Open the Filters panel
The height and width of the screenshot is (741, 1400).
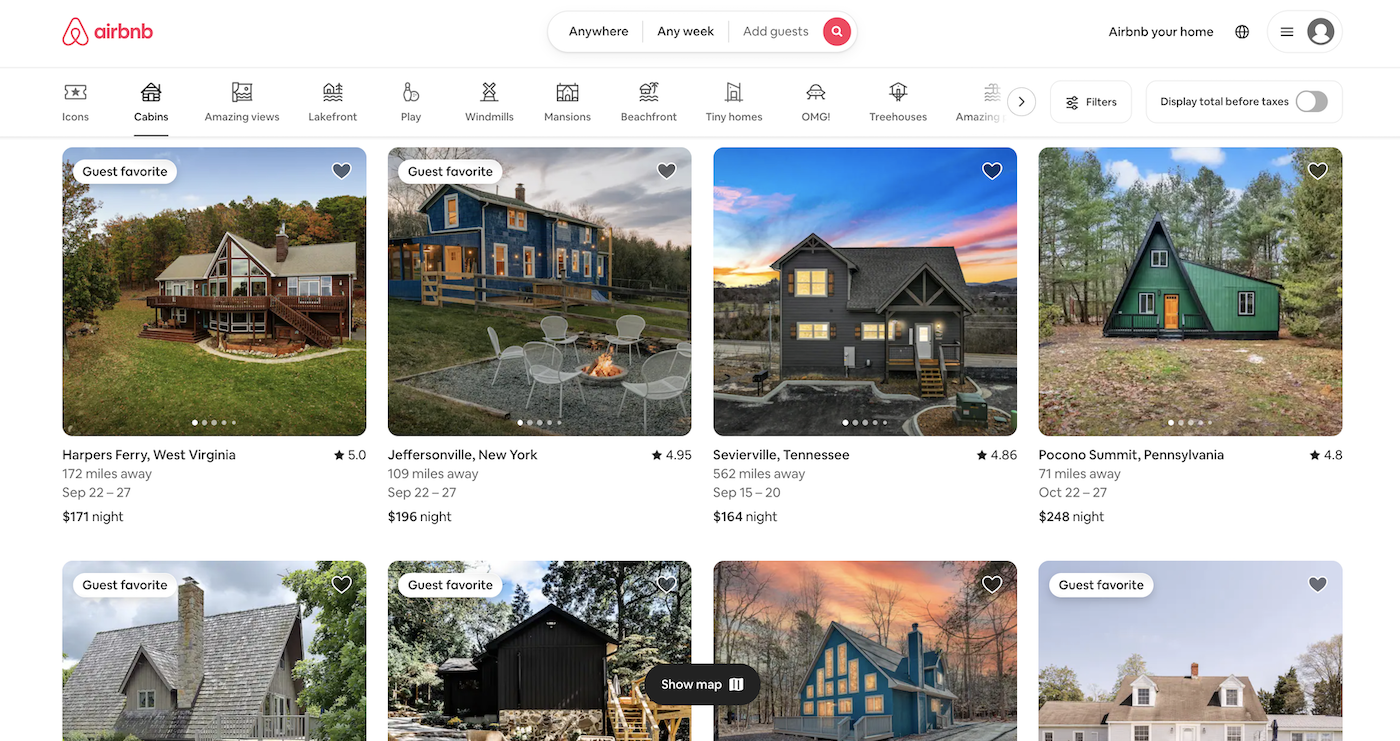tap(1090, 101)
